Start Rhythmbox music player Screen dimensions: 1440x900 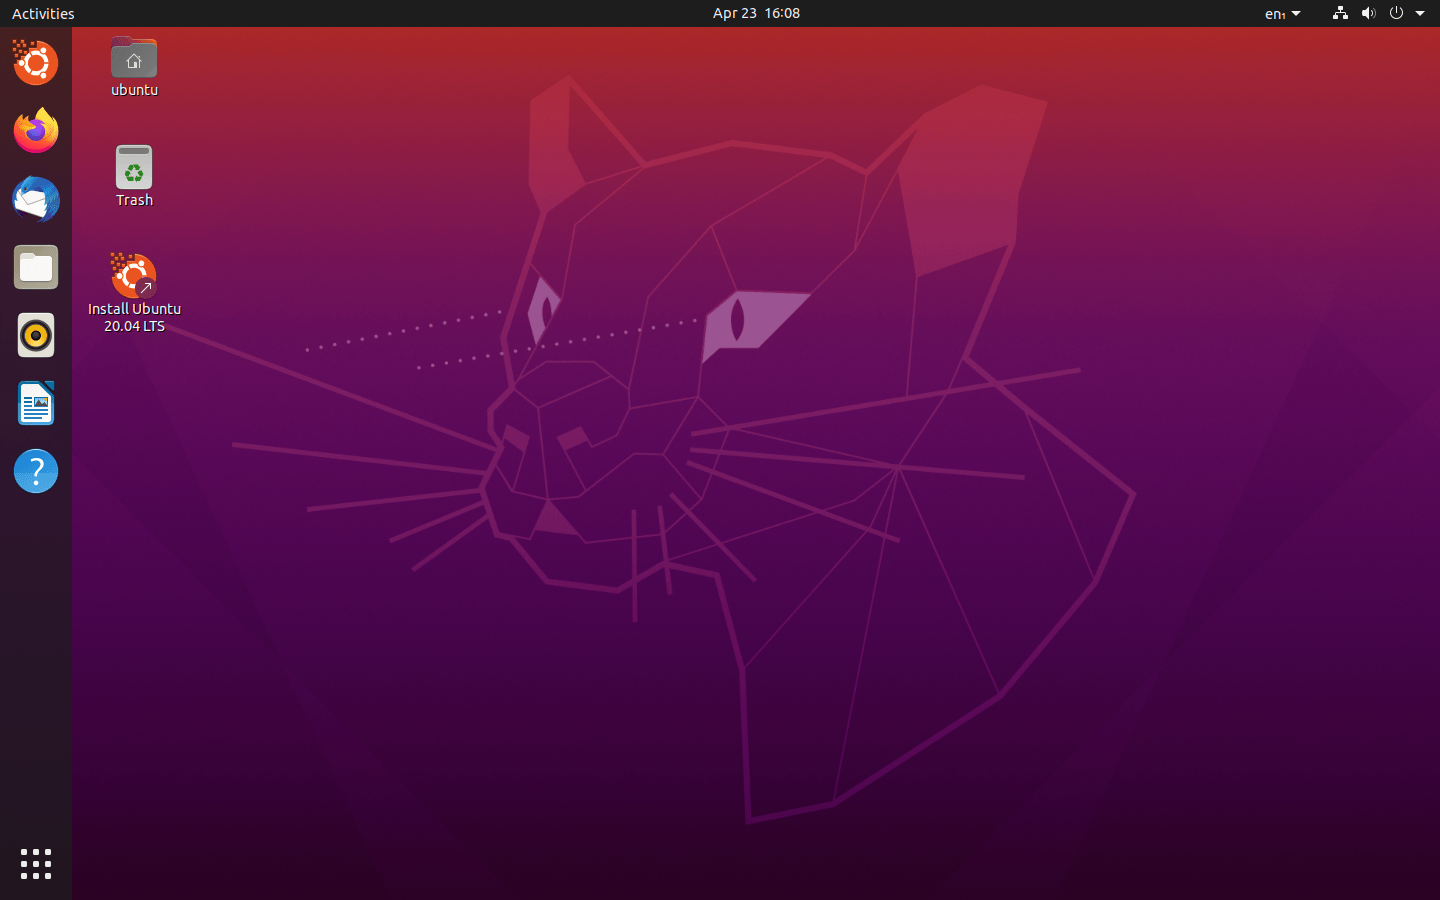(x=35, y=335)
